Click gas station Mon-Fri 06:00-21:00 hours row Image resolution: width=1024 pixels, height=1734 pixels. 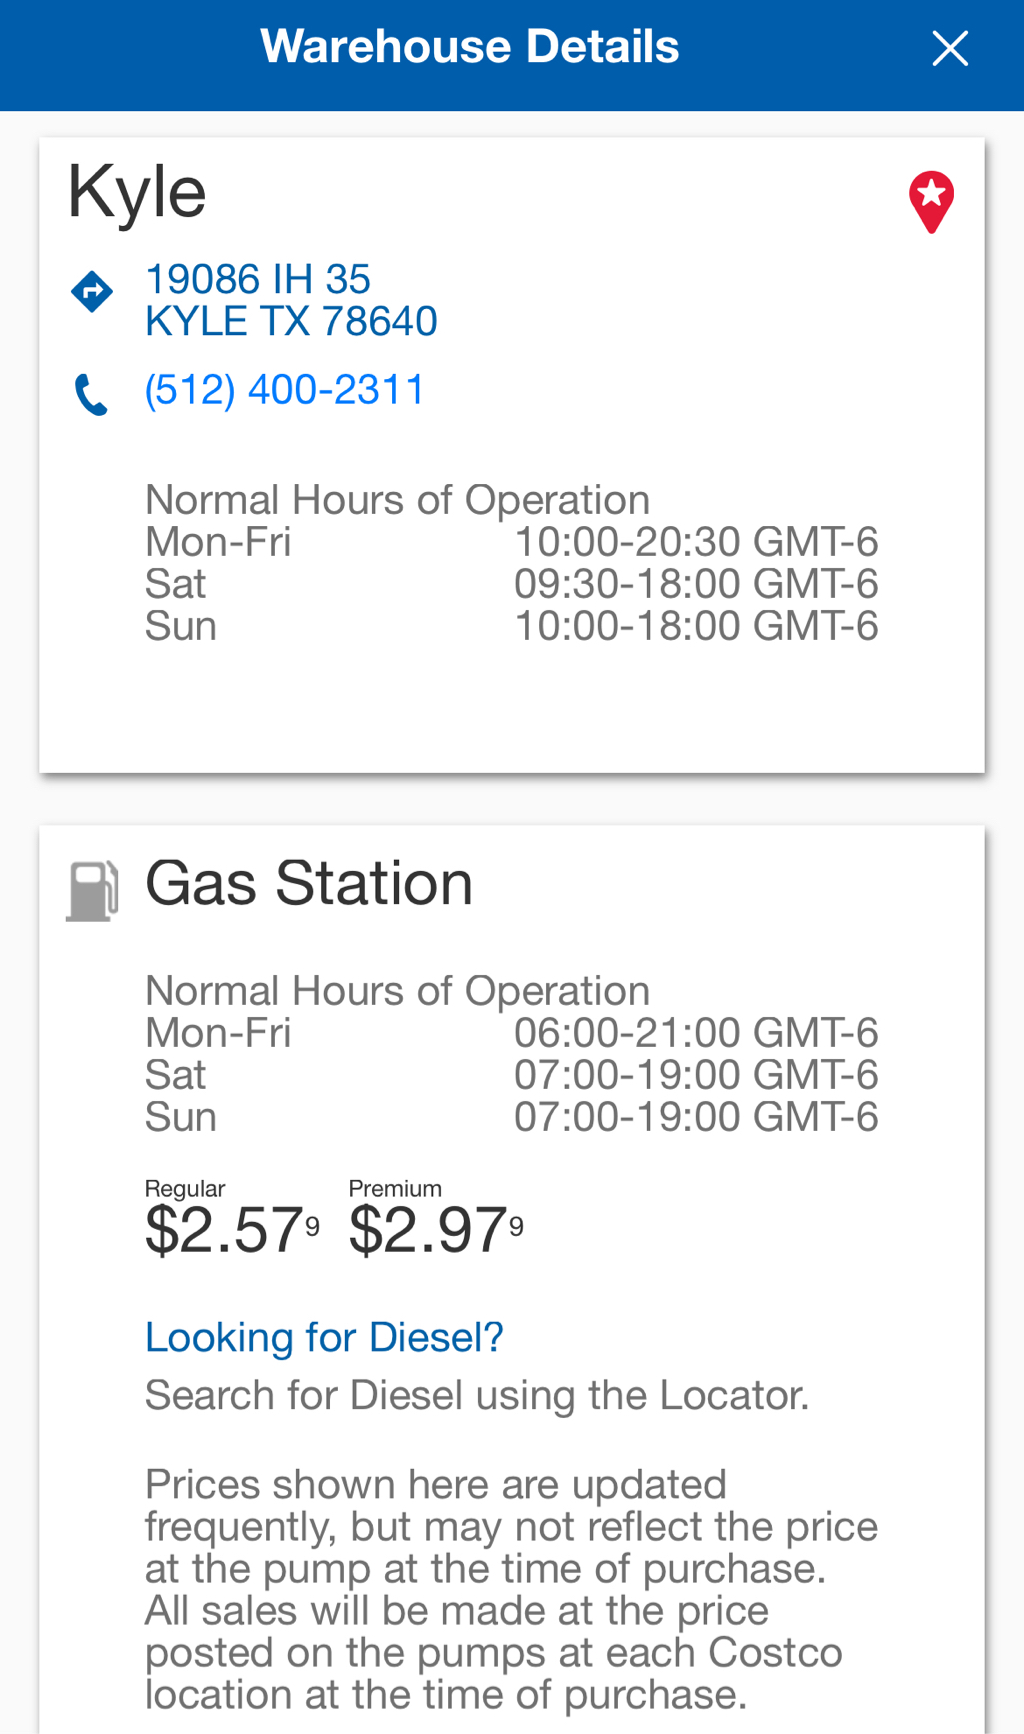click(x=511, y=1033)
